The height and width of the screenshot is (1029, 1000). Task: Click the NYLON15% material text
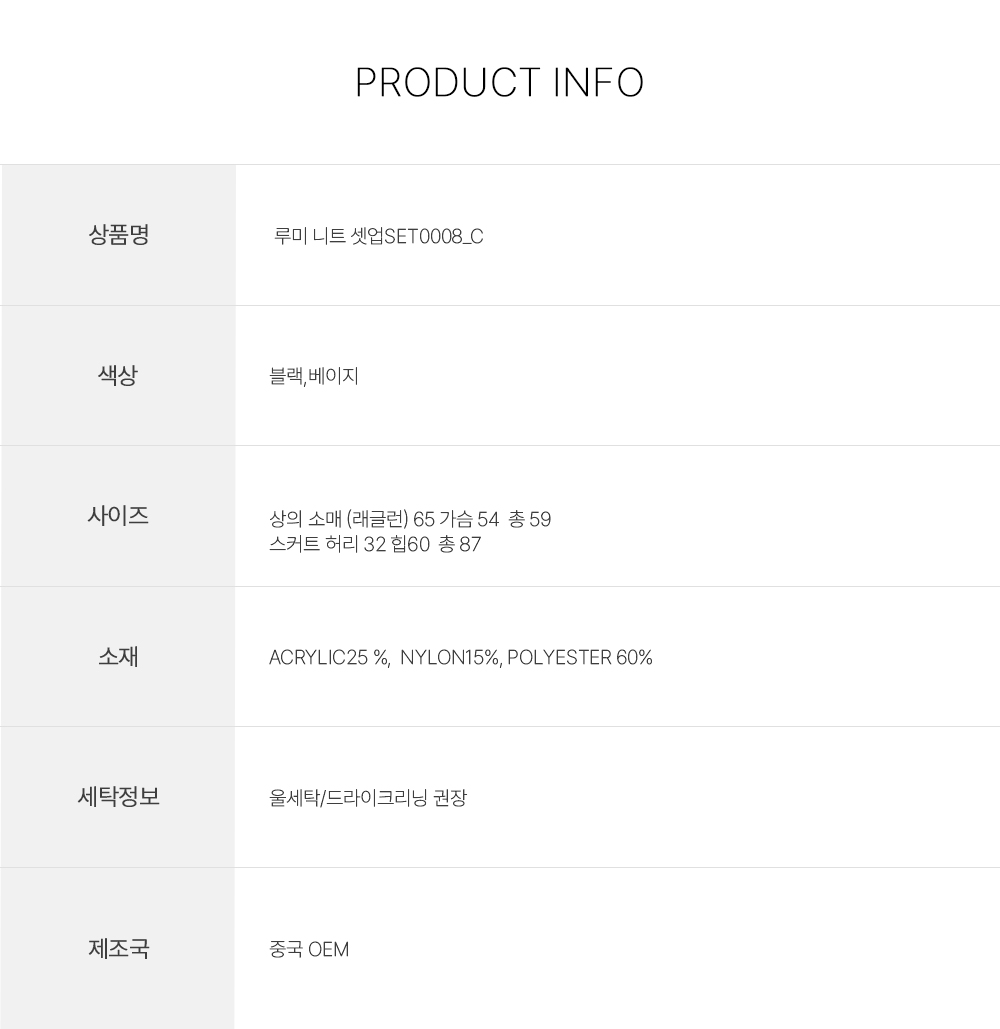coord(450,658)
